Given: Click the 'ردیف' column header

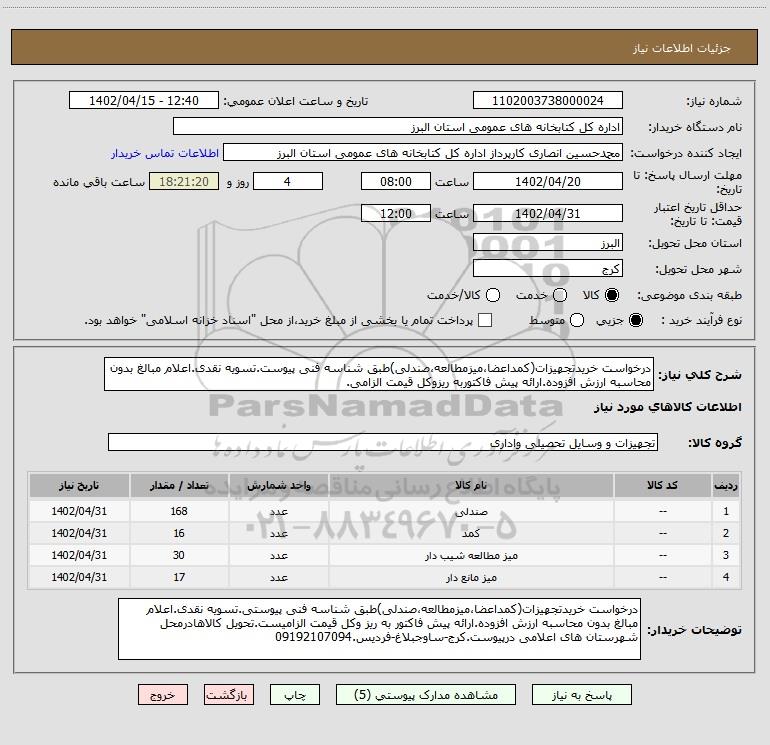Looking at the screenshot, I should click(x=726, y=485).
